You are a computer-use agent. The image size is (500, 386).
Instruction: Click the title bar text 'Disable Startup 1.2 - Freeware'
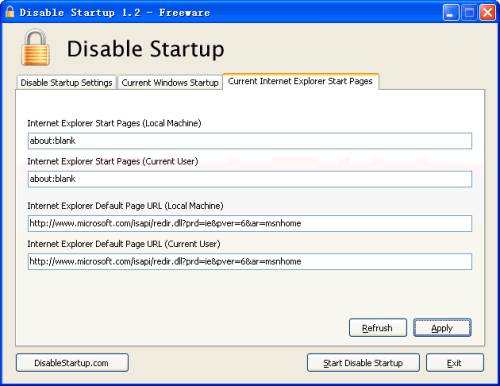(x=115, y=13)
